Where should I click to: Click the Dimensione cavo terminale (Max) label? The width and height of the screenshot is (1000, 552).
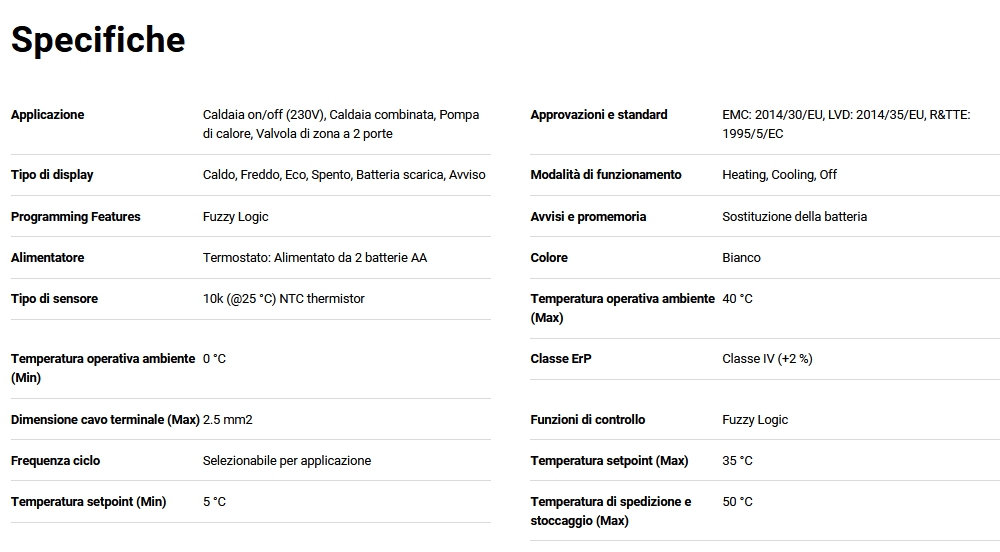[105, 420]
